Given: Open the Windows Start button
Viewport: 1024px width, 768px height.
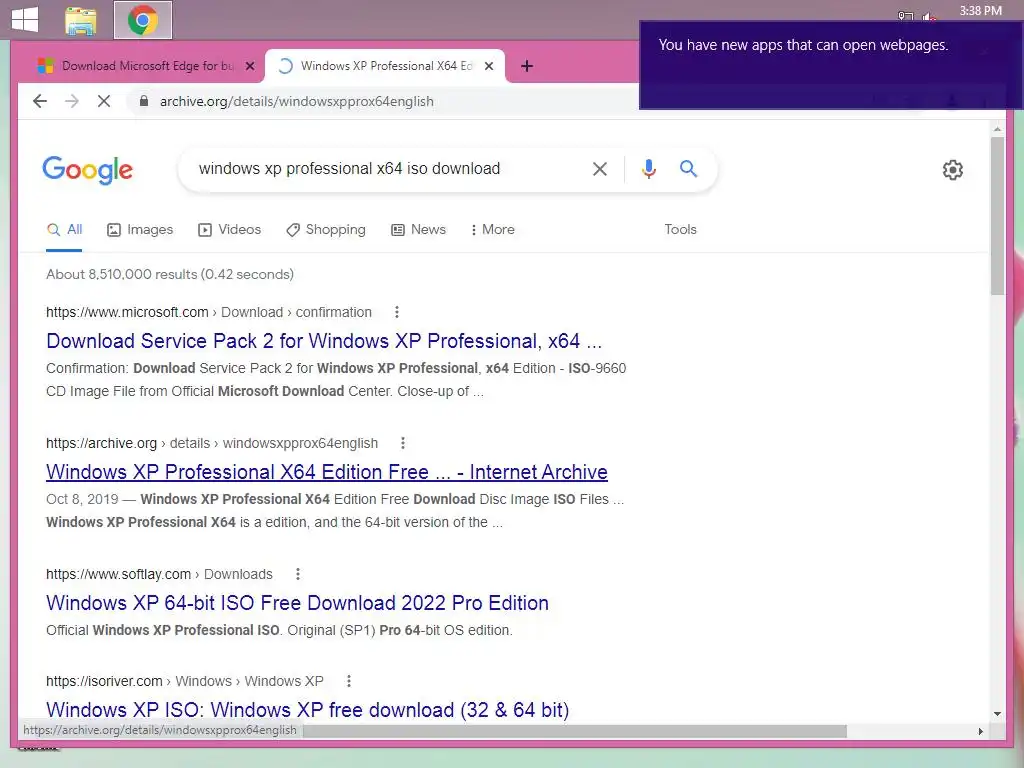Looking at the screenshot, I should click(25, 19).
